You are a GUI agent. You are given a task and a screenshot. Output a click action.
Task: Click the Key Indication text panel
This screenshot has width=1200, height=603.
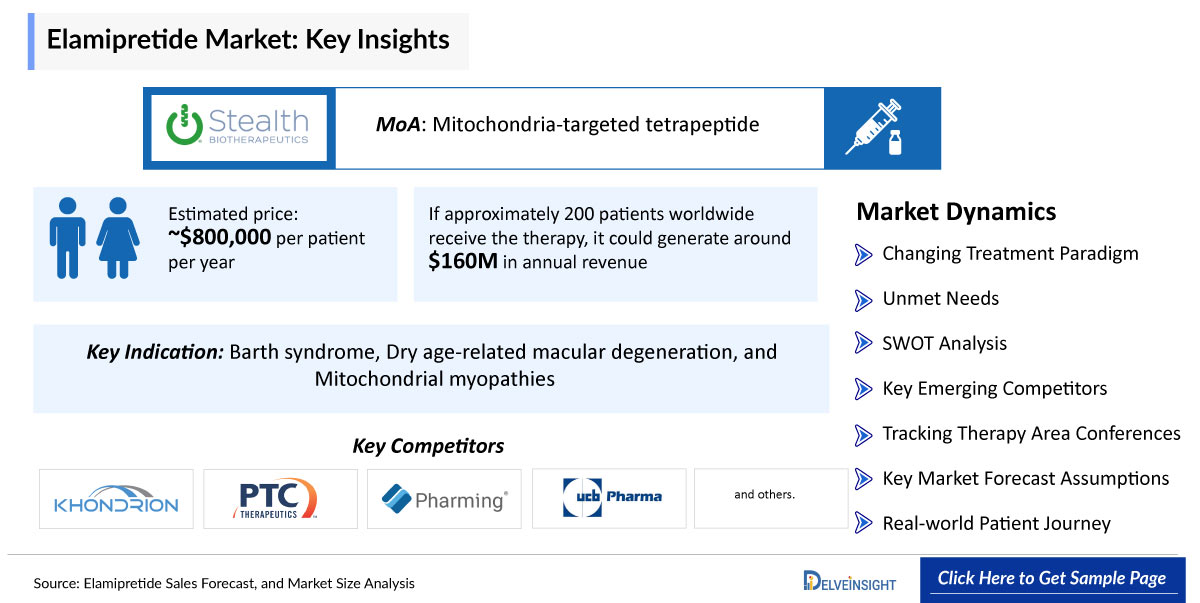(431, 366)
